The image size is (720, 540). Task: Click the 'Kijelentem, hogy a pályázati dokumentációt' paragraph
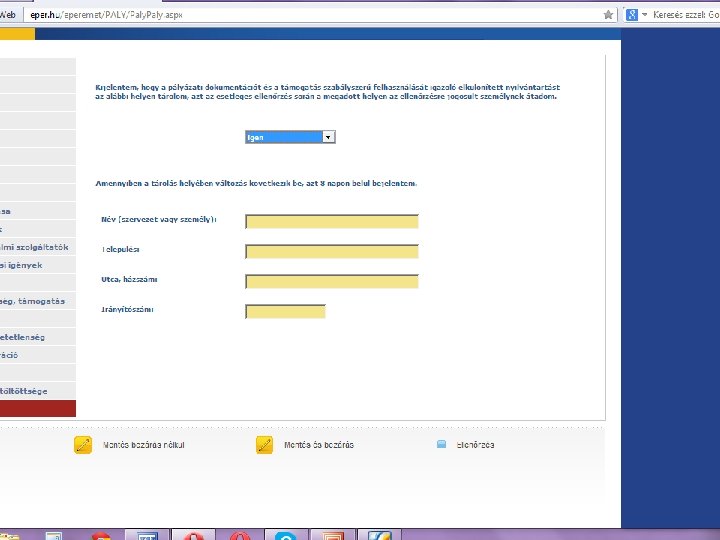327,92
